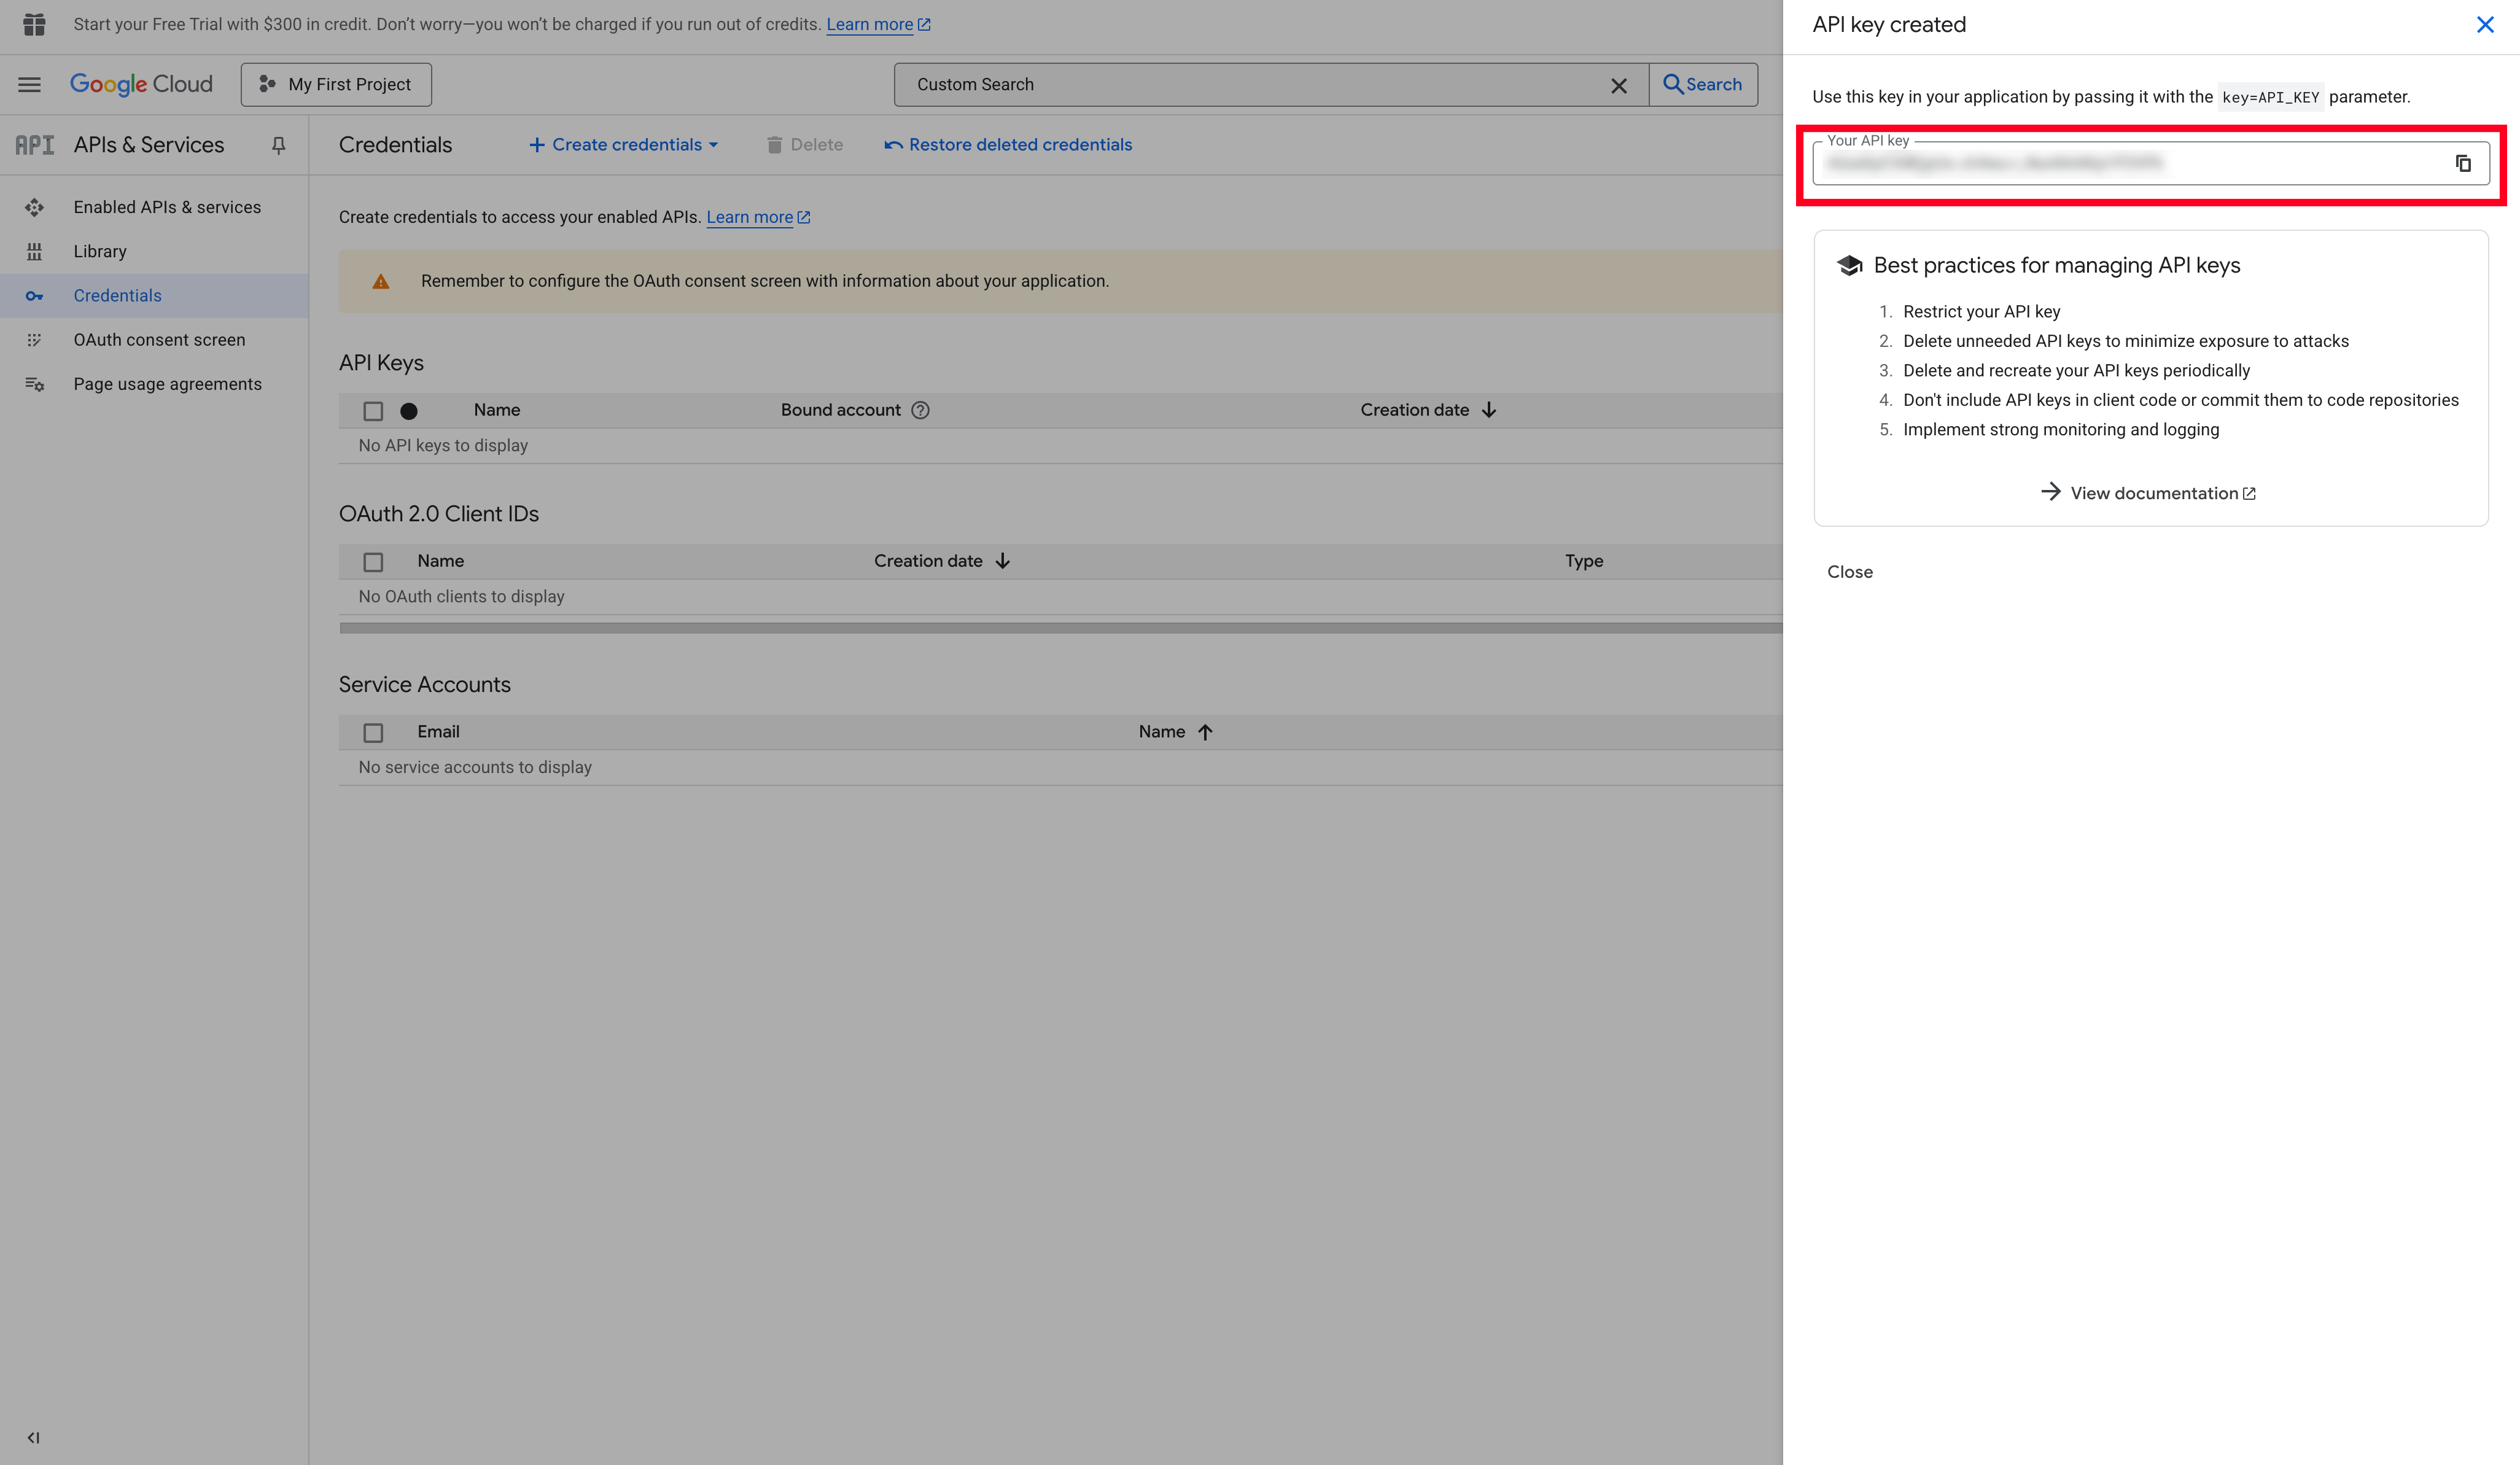Sort OAuth clients by Creation date arrow
The width and height of the screenshot is (2520, 1465).
1002,561
